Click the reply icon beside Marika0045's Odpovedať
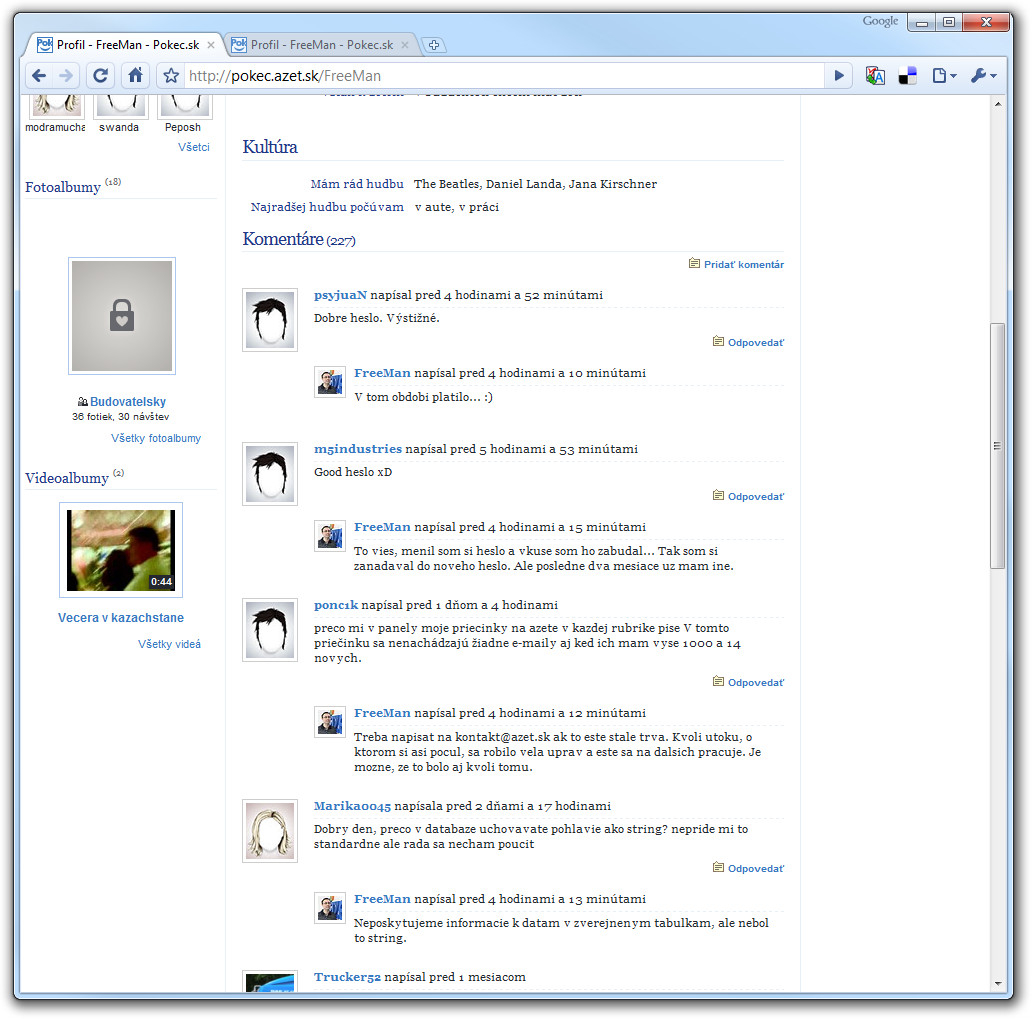This screenshot has height=1019, width=1032. coord(719,868)
